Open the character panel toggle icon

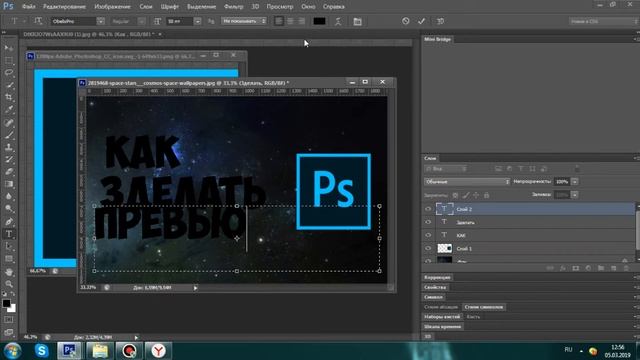click(358, 21)
